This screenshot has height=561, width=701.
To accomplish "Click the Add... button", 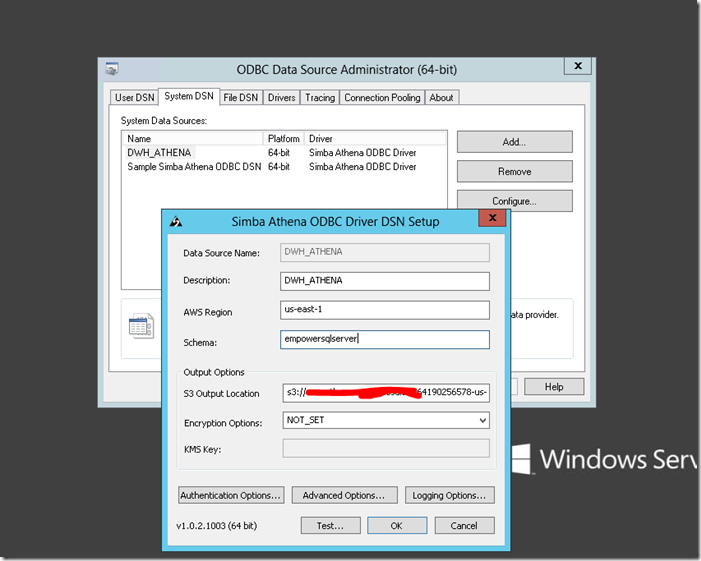I will (515, 142).
